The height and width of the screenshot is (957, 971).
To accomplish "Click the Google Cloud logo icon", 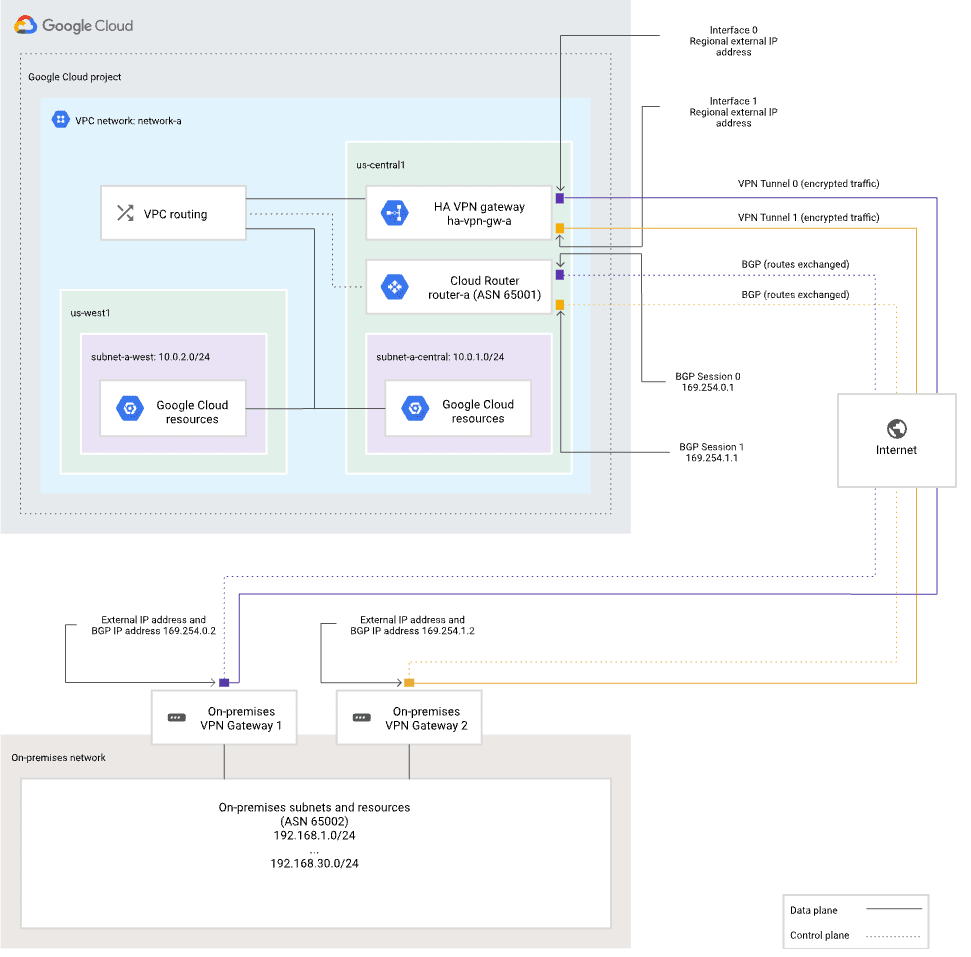I will click(25, 25).
